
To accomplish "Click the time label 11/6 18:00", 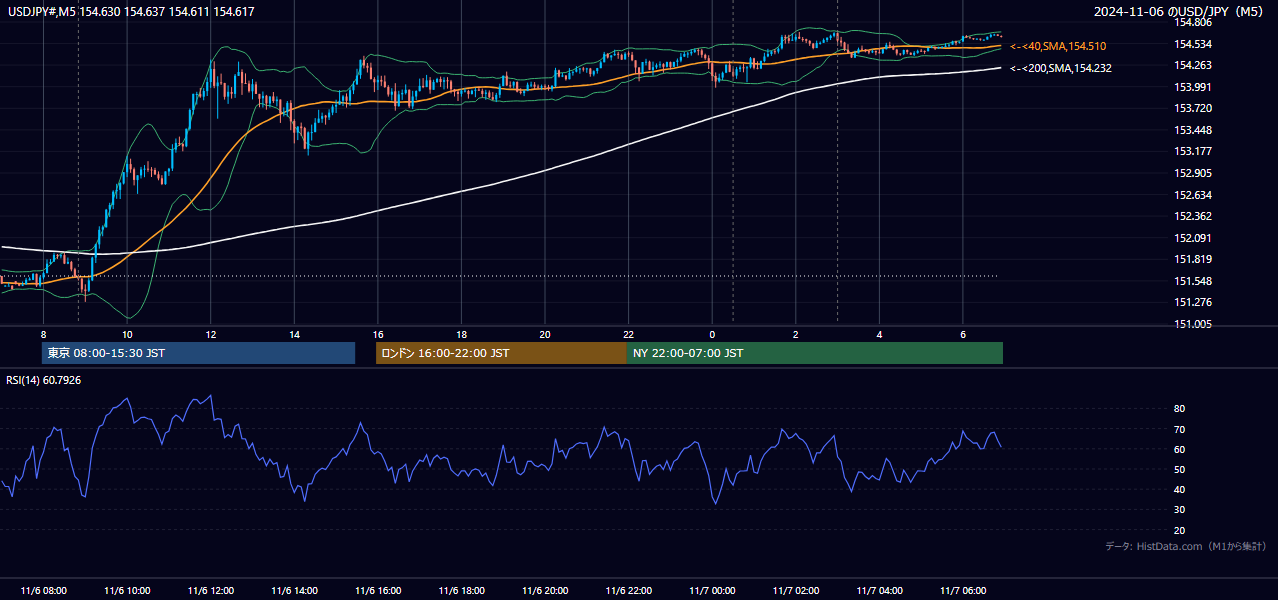I will [x=461, y=591].
